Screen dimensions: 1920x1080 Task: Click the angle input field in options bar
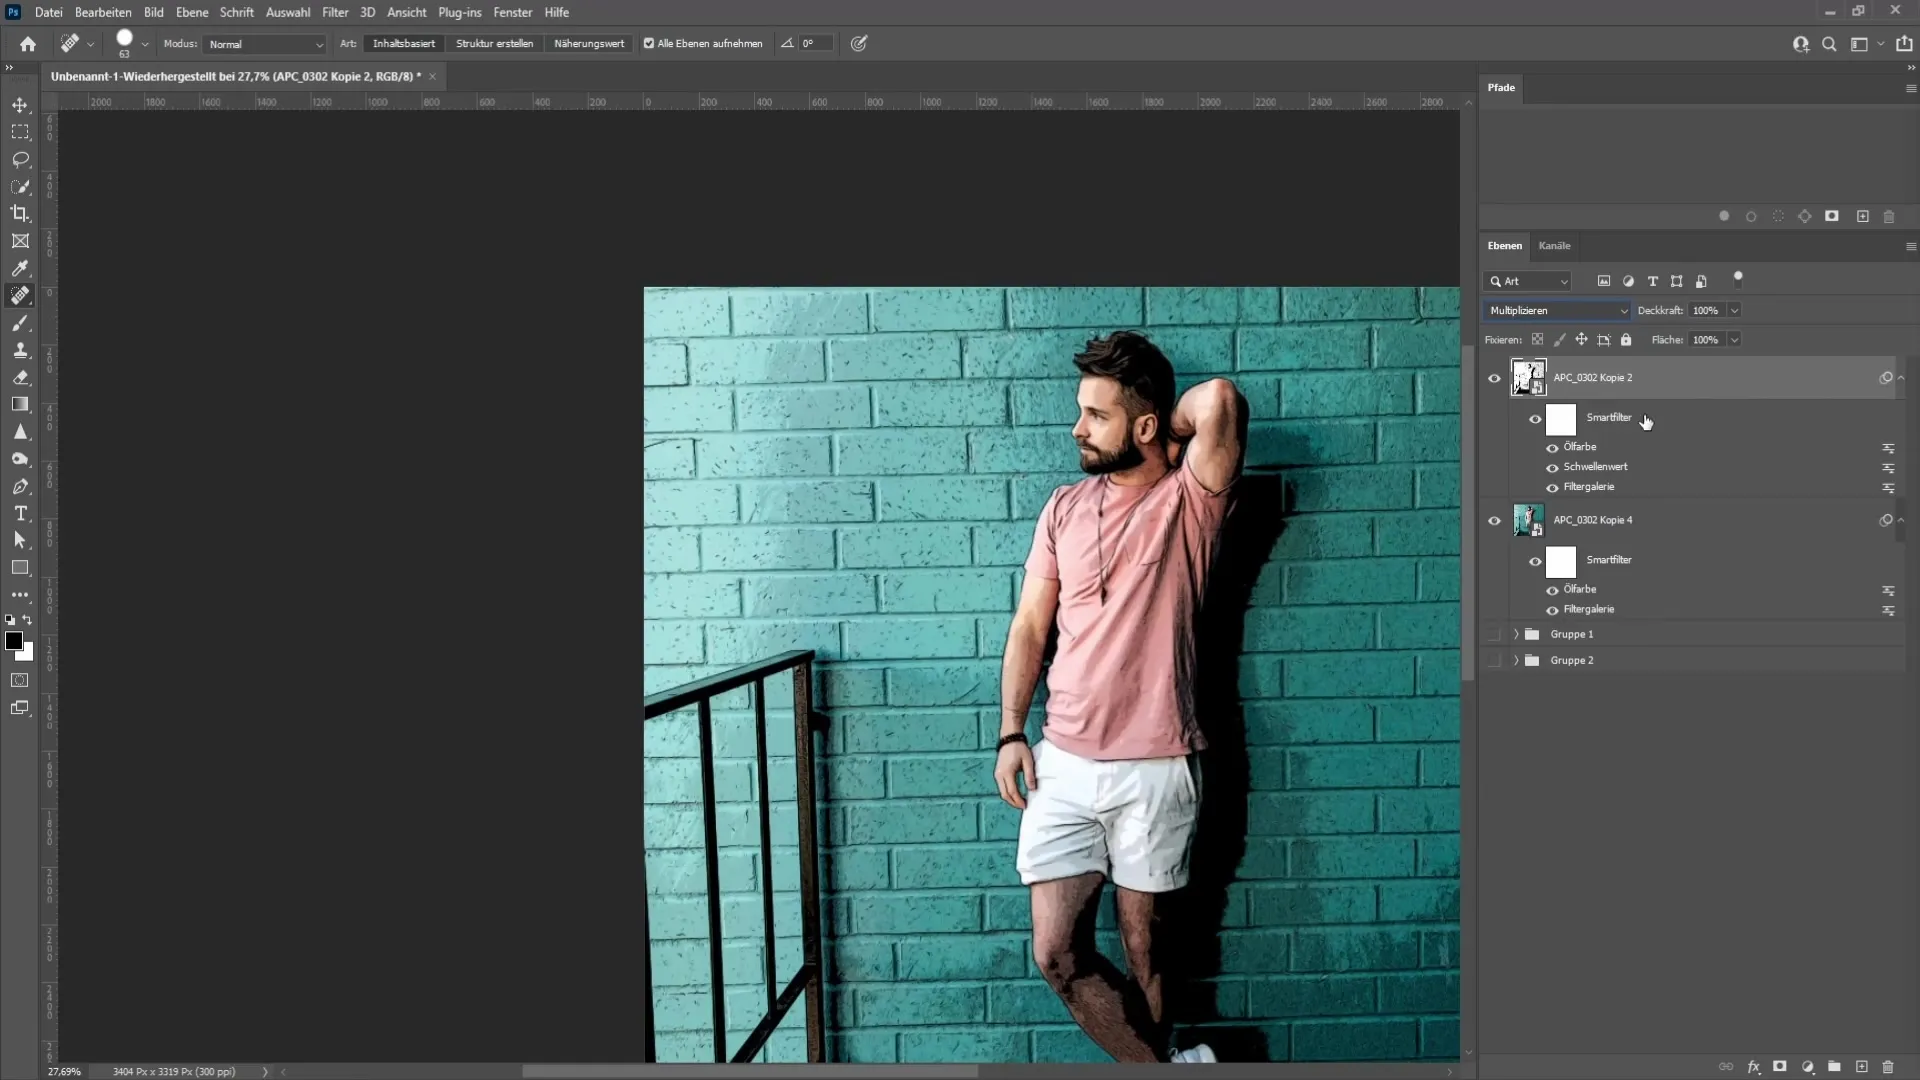815,44
